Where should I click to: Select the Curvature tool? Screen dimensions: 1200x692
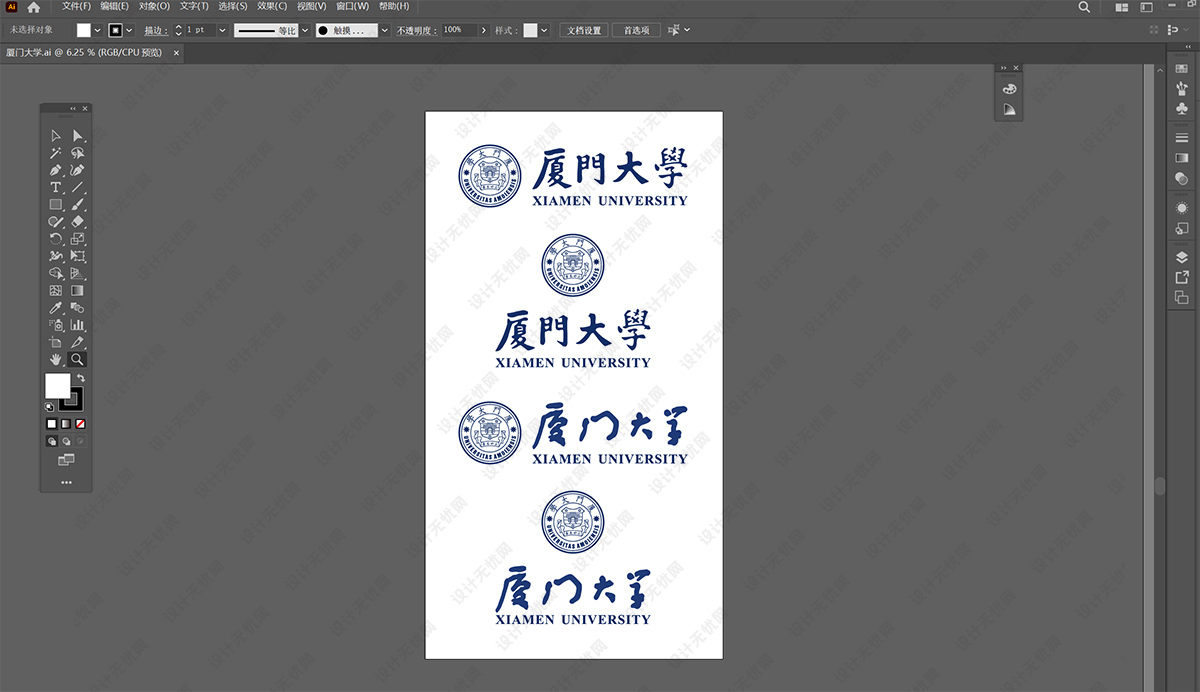coord(78,170)
